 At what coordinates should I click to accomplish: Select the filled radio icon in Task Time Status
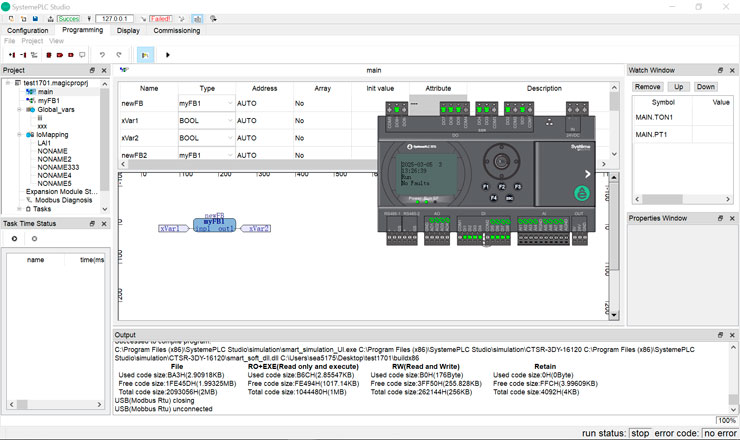14,239
